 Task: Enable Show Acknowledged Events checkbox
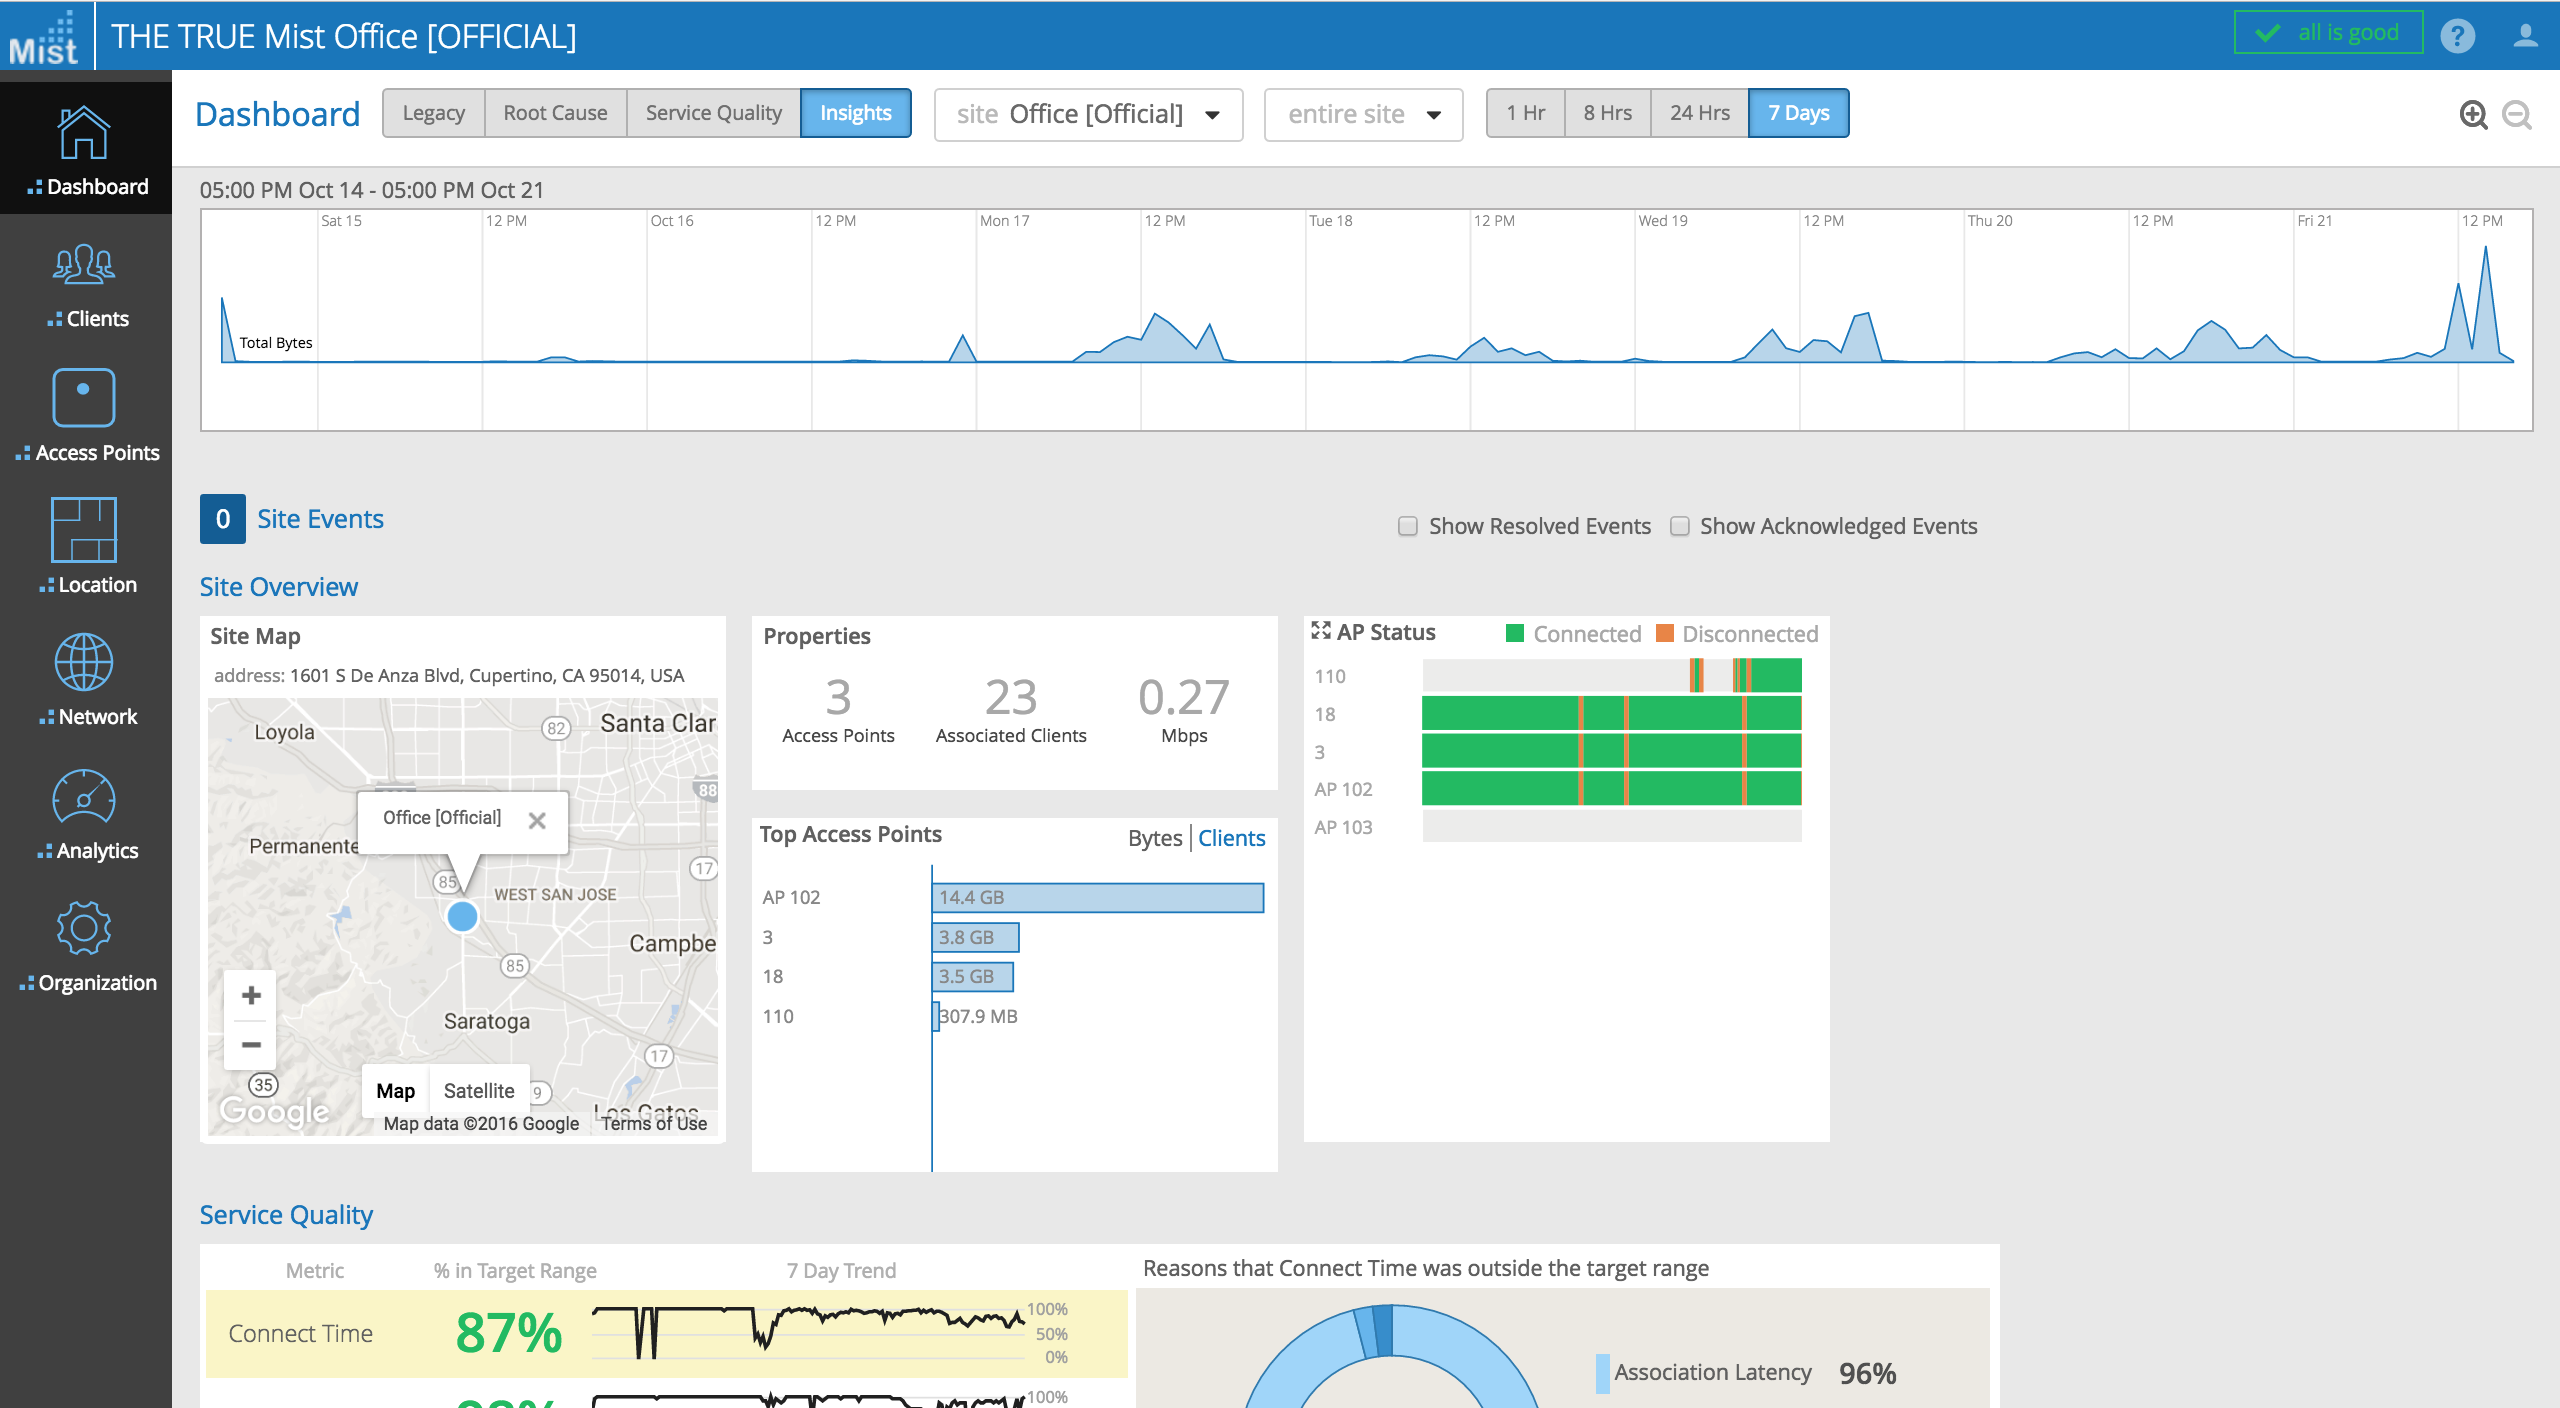(x=1679, y=526)
